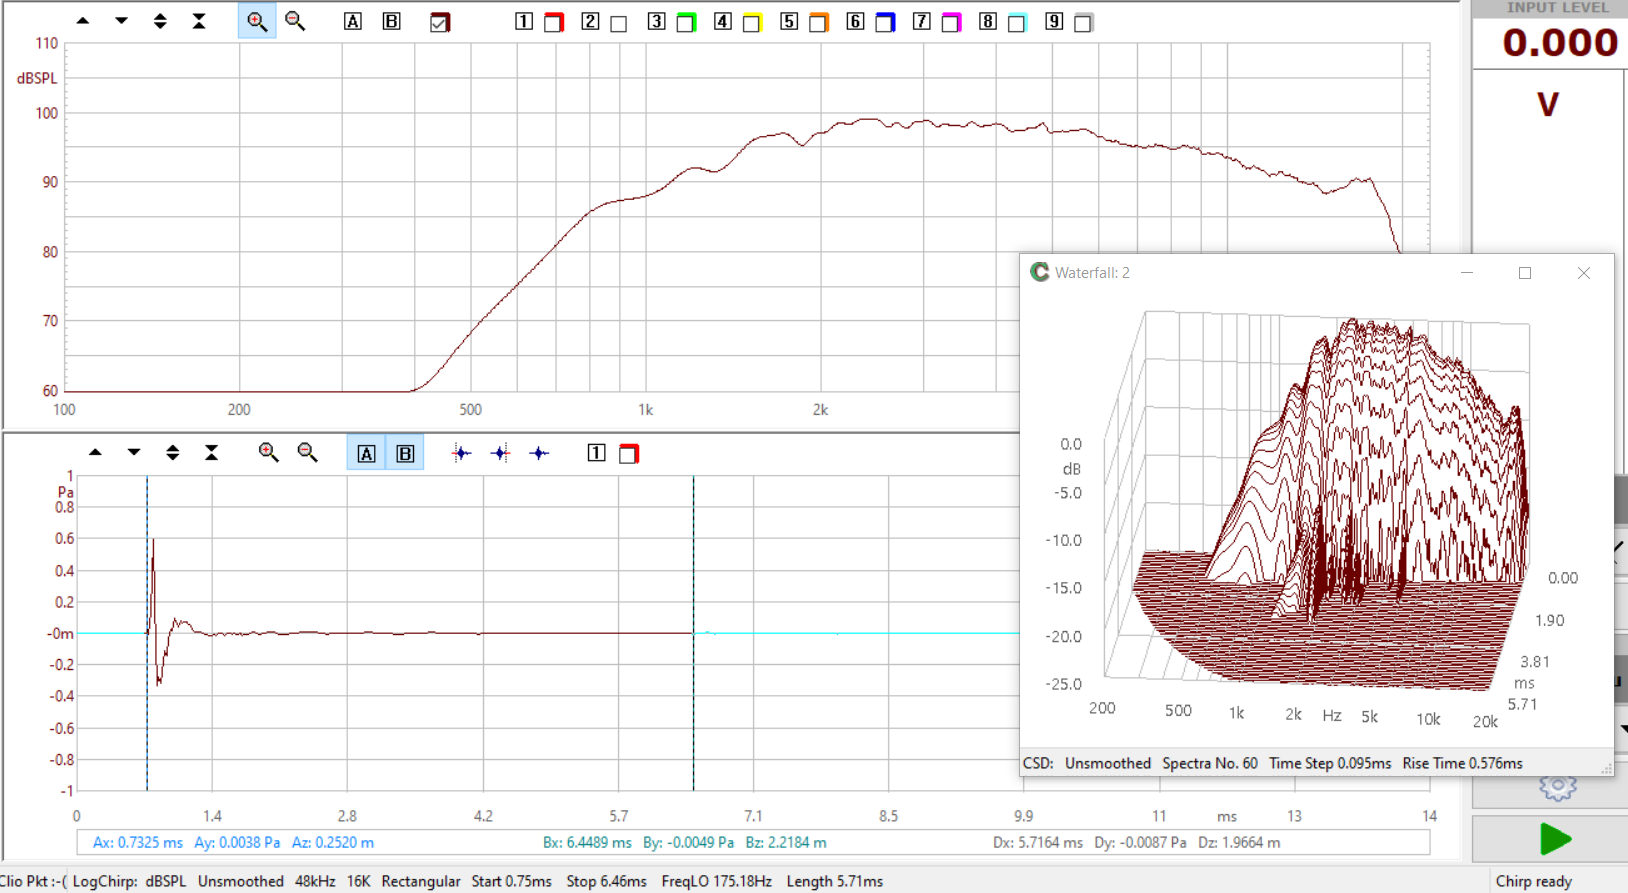Select zoom in on the impulse graph
This screenshot has height=893, width=1628.
(268, 453)
